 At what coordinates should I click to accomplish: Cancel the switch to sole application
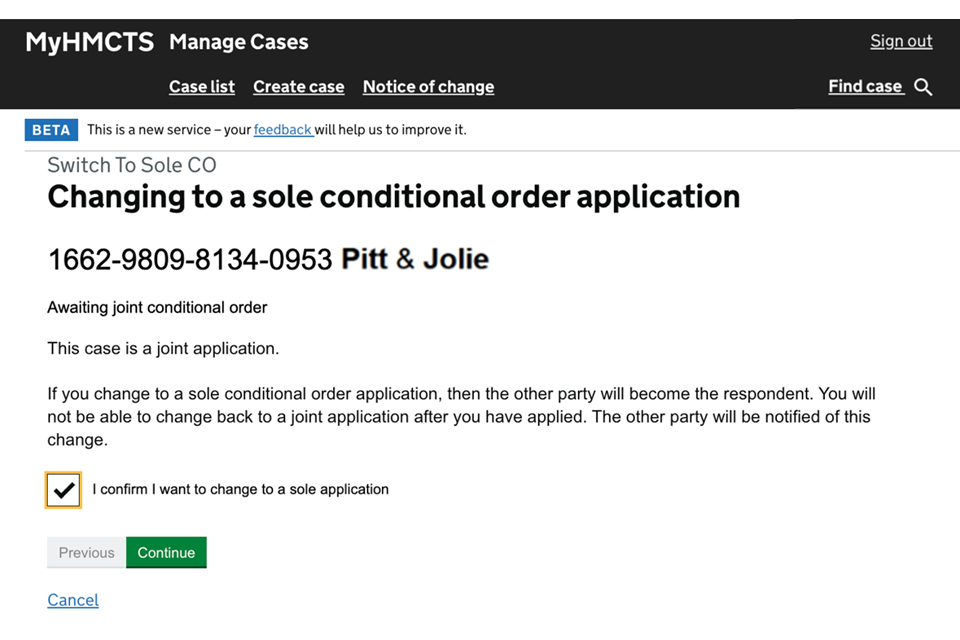[x=73, y=600]
